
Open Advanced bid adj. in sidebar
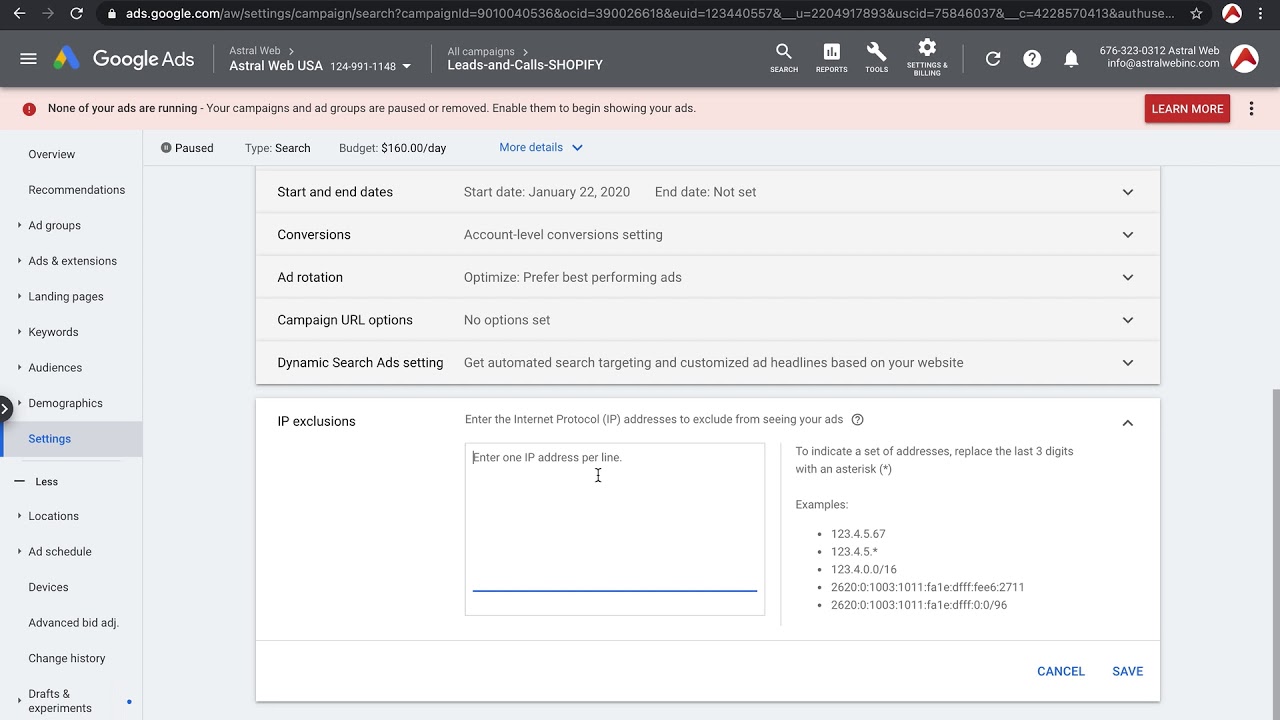(x=73, y=623)
